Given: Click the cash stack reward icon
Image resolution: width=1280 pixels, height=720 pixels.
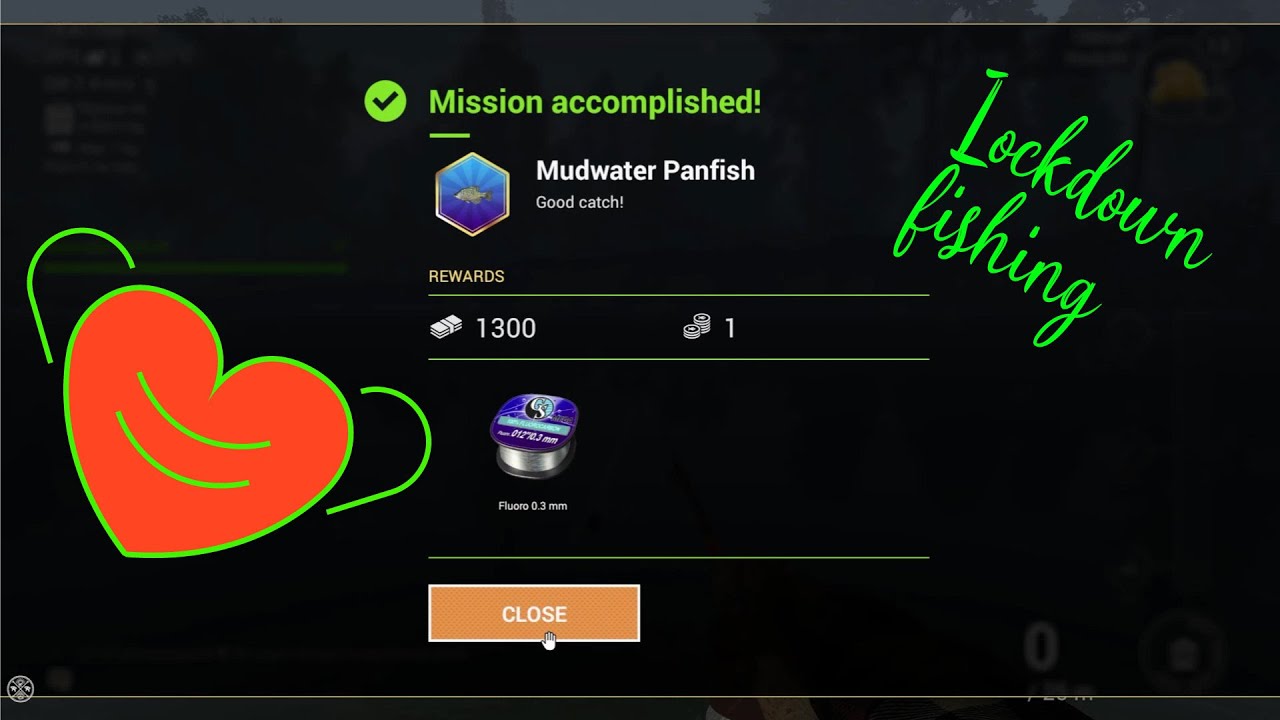Looking at the screenshot, I should tap(446, 327).
